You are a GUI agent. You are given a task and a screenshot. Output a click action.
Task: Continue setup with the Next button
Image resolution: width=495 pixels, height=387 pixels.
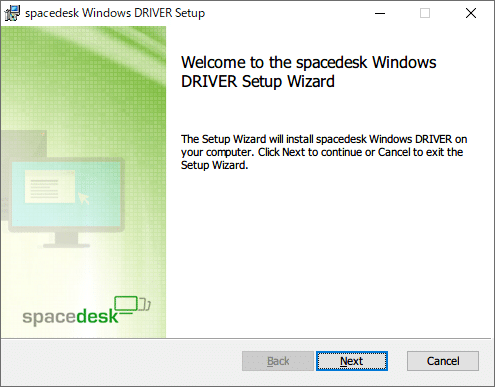pyautogui.click(x=352, y=361)
